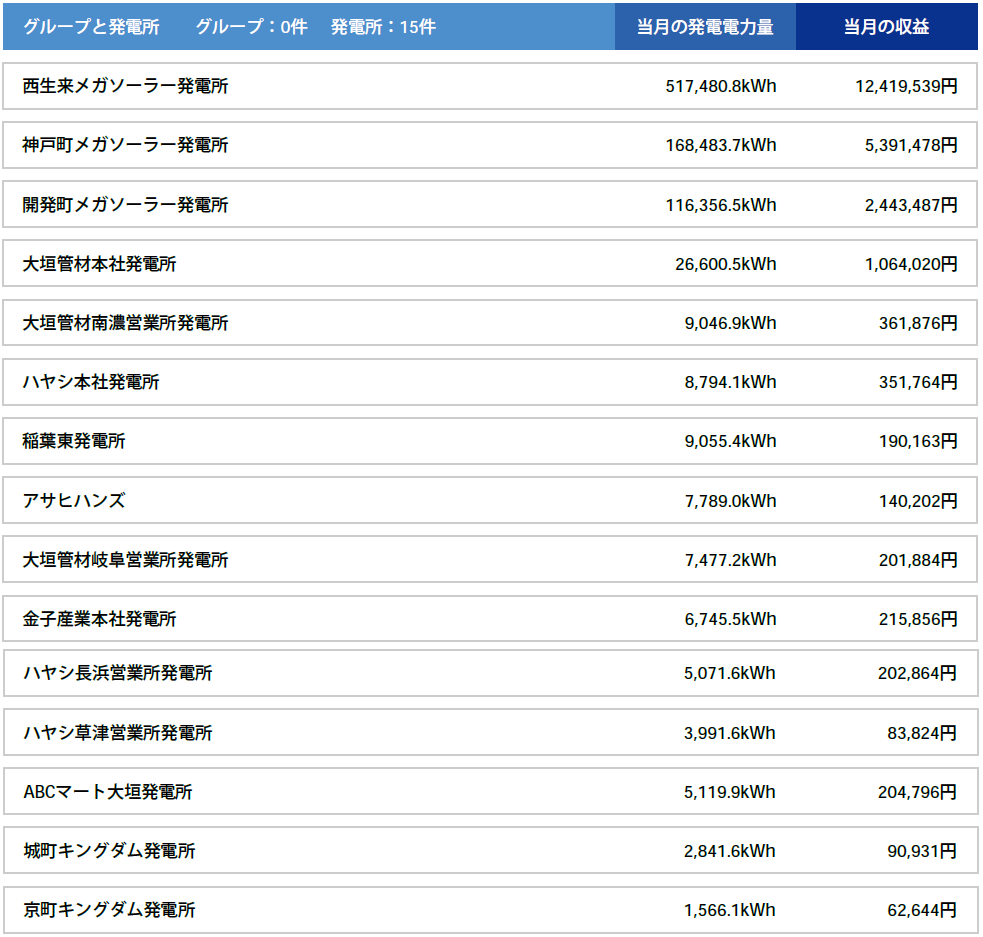Screen dimensions: 983x937
Task: Click the 190,163円 revenue value
Action: 918,441
